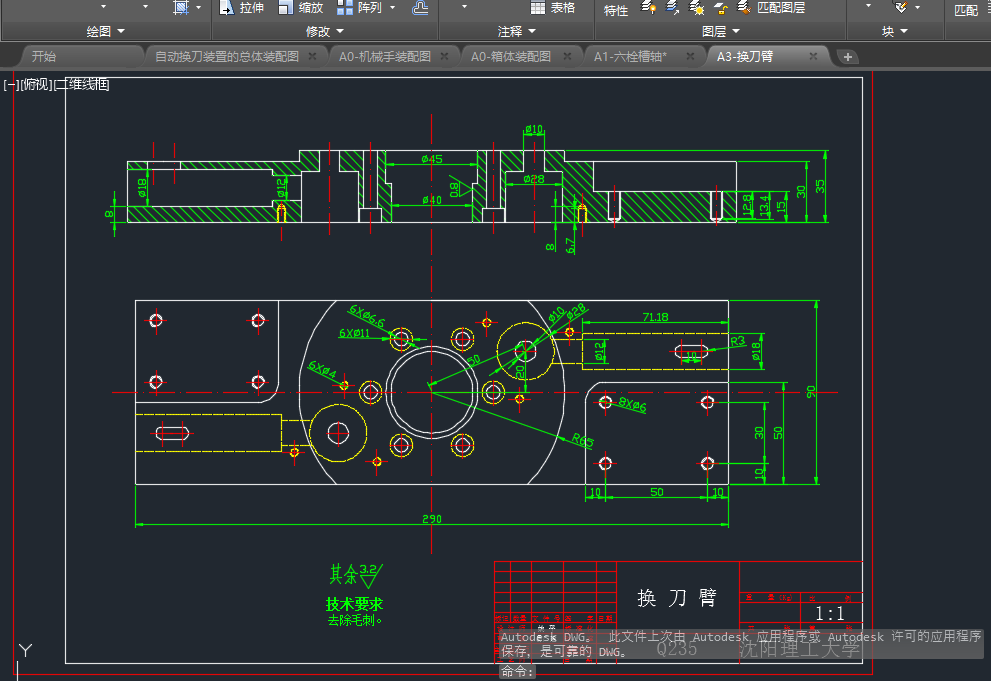This screenshot has width=991, height=681.
Task: Insert a Table (表格)
Action: click(552, 8)
